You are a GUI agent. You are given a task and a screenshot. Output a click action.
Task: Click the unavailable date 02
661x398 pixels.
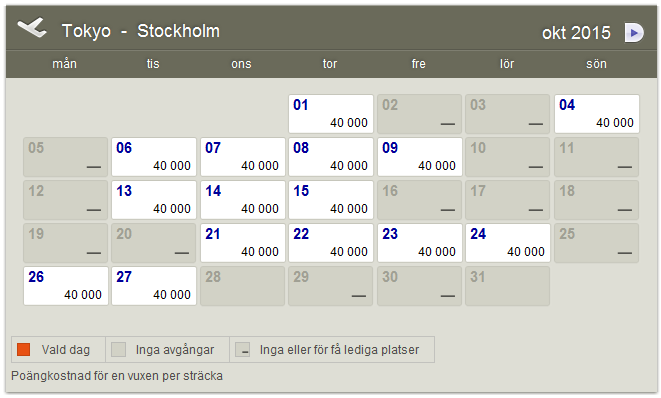(419, 114)
